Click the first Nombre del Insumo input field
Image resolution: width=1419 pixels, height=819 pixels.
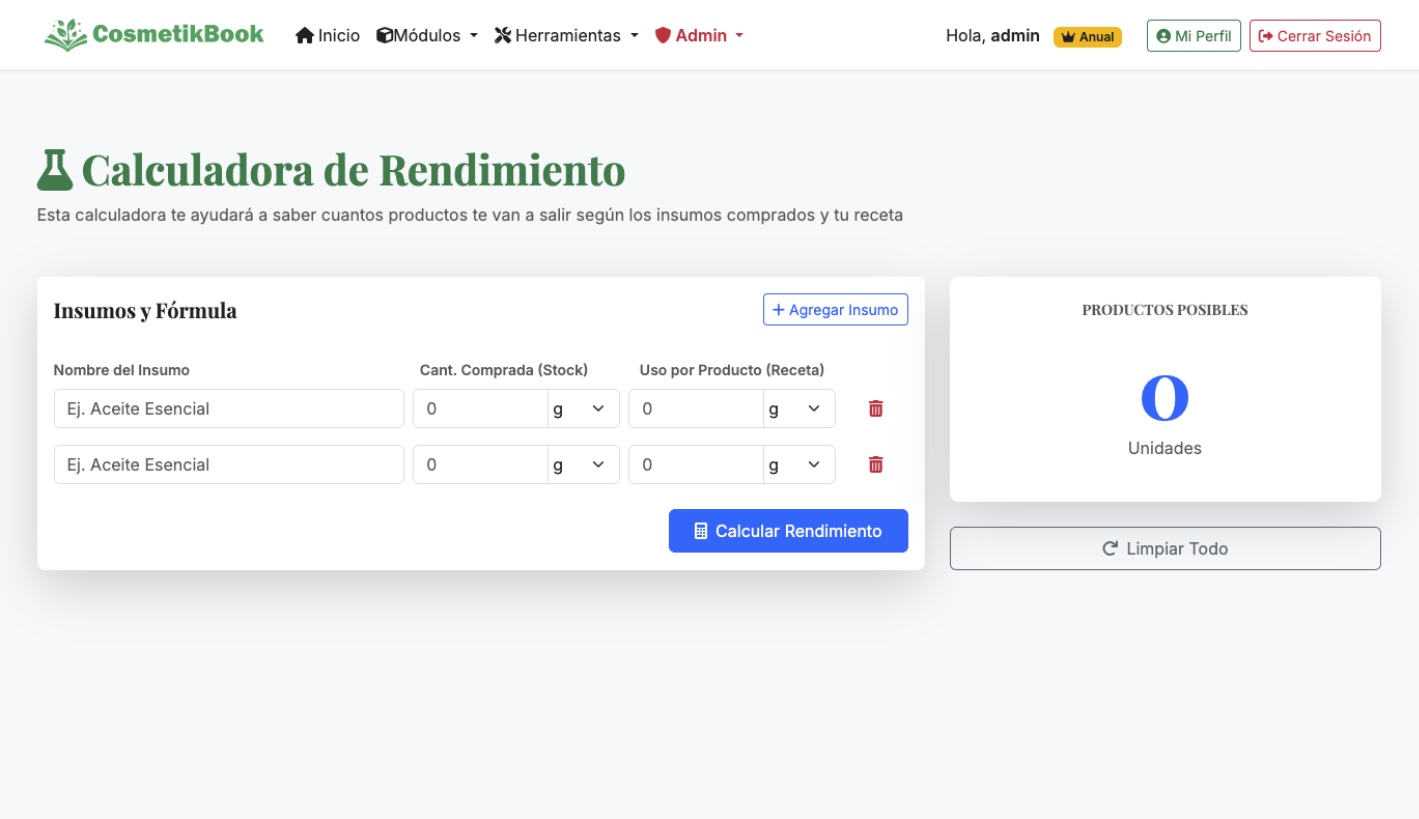pos(228,408)
